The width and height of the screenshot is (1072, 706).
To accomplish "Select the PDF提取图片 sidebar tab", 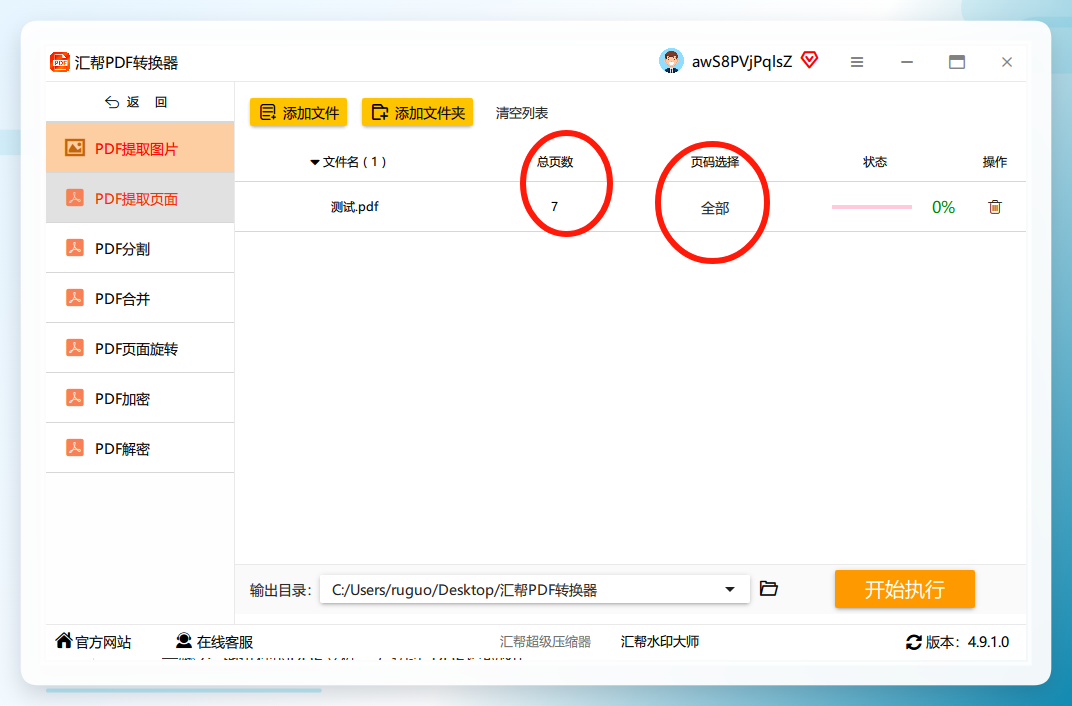I will 140,148.
